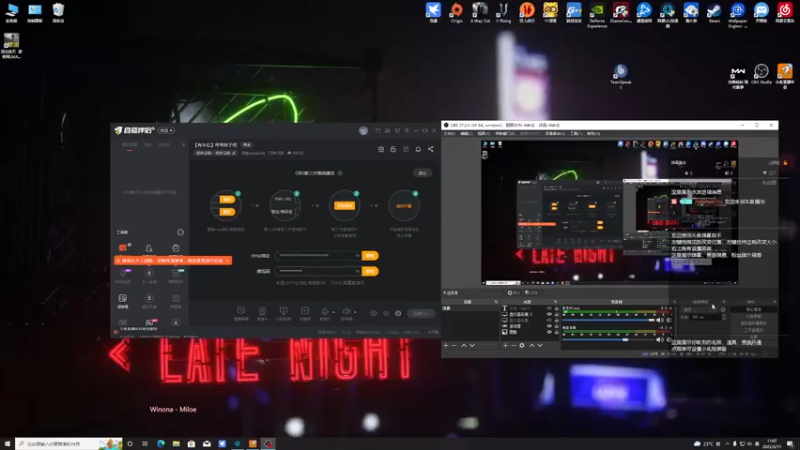
Task: Click the round toolbox icon beside the tools heading
Action: click(180, 232)
